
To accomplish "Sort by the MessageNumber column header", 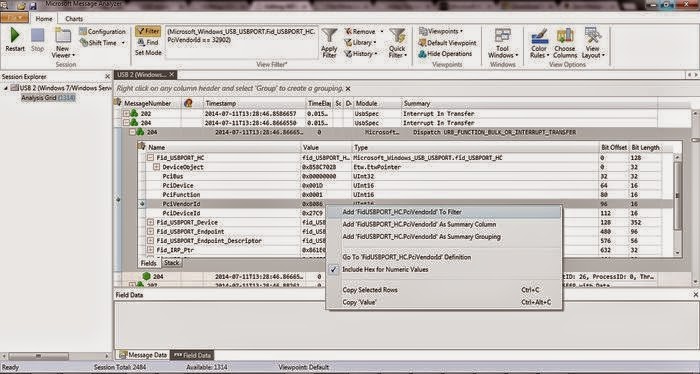I will tap(147, 103).
